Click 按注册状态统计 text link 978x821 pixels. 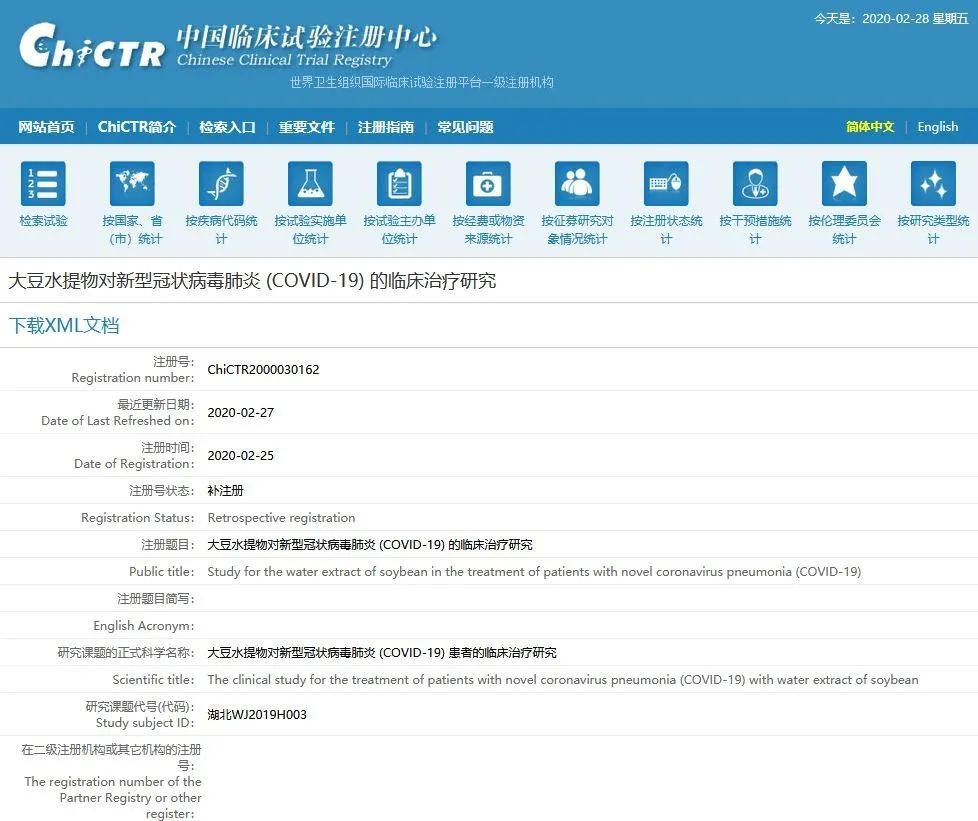[x=666, y=230]
